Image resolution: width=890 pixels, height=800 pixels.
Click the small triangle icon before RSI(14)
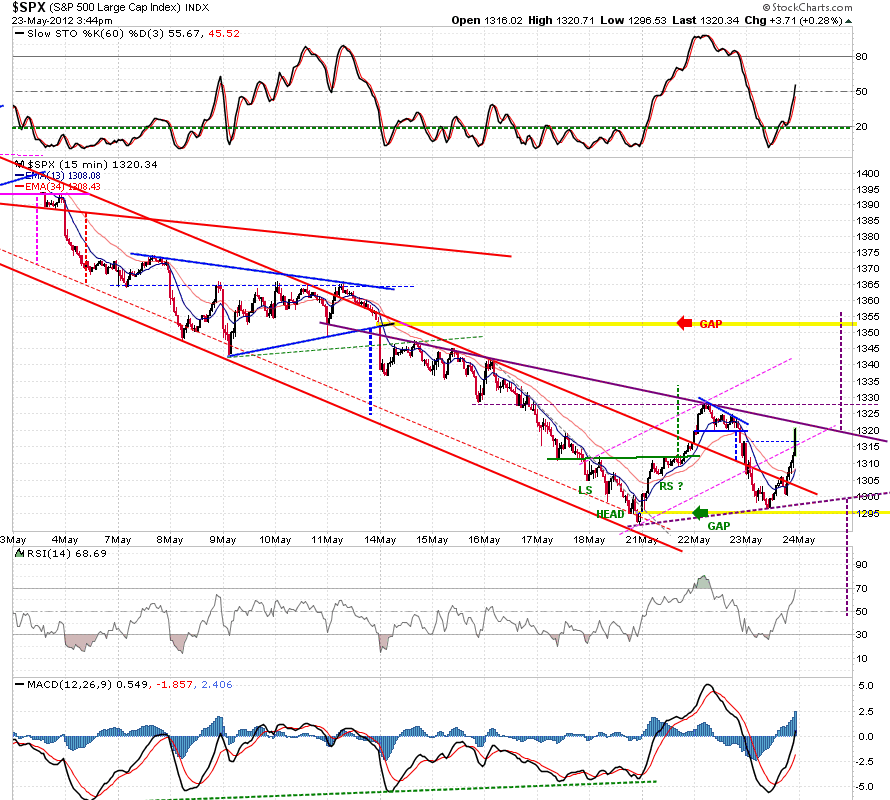19,553
